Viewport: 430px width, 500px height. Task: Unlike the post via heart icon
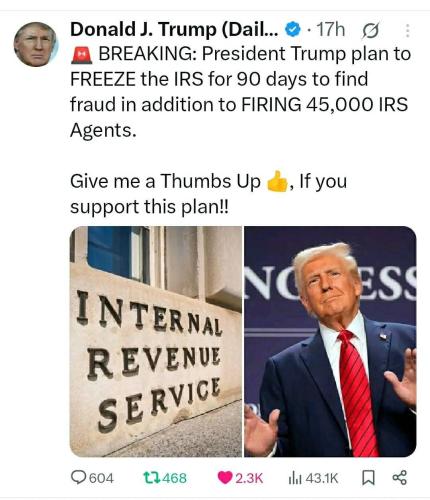[x=225, y=478]
